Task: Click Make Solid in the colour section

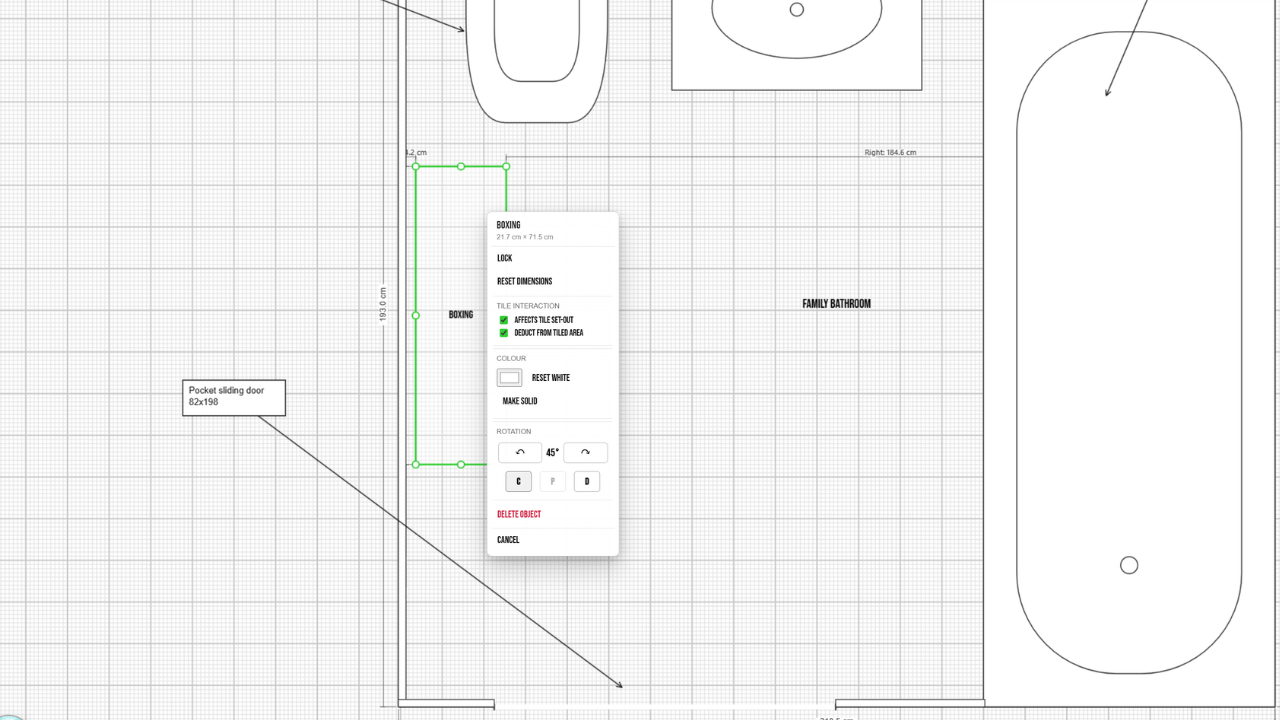Action: (520, 401)
